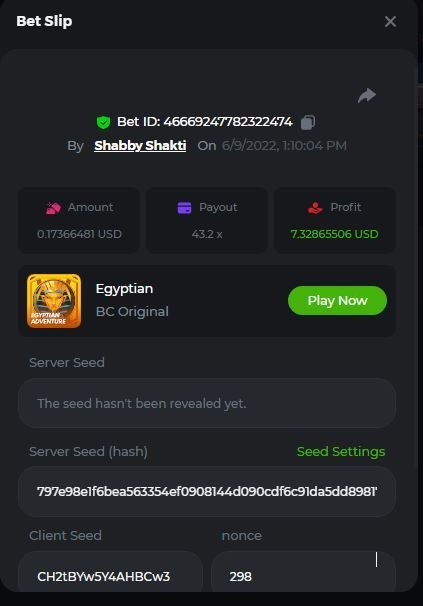
Task: Select the Server Seed hash field
Action: (207, 492)
